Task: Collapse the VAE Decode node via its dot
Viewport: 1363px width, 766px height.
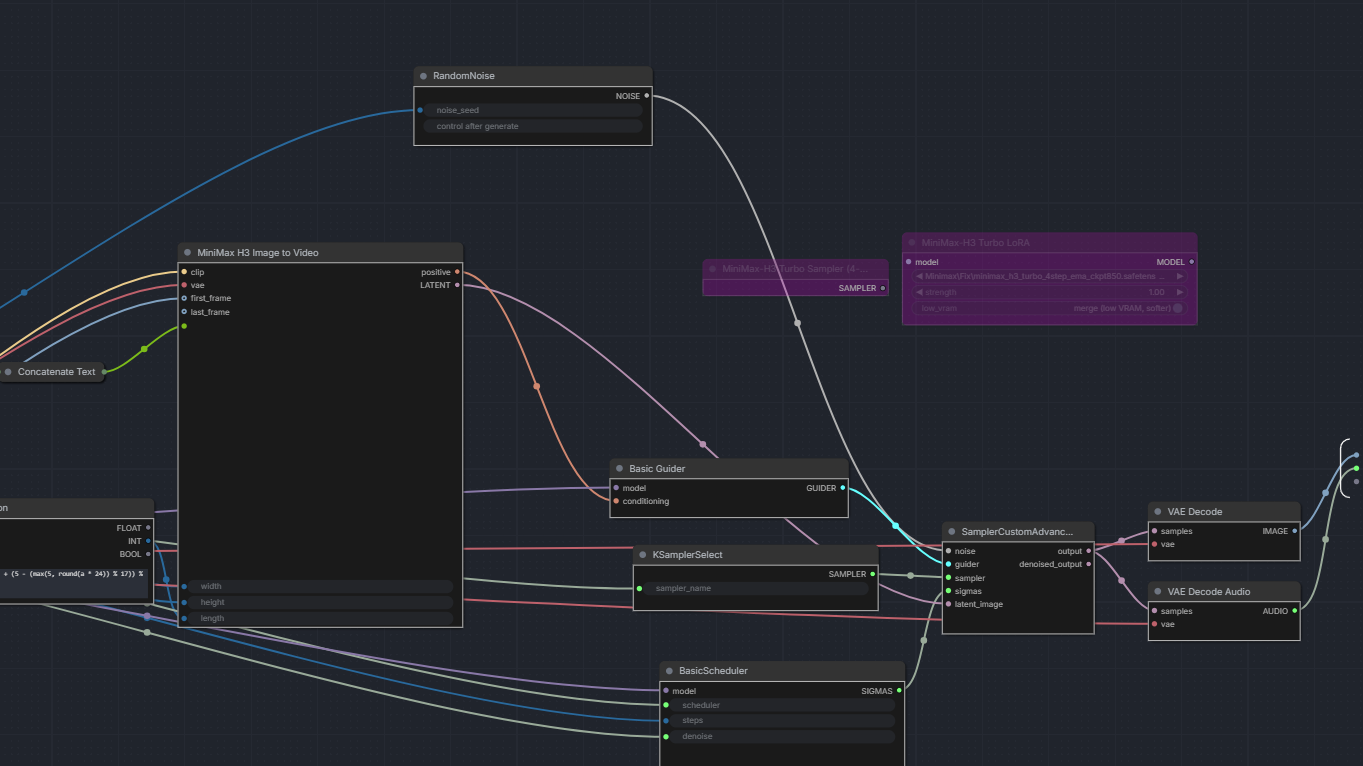Action: (x=1157, y=512)
